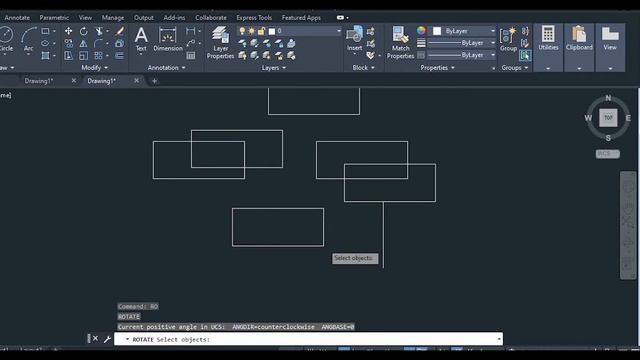Select the Array tool
The width and height of the screenshot is (640, 360).
98,56
